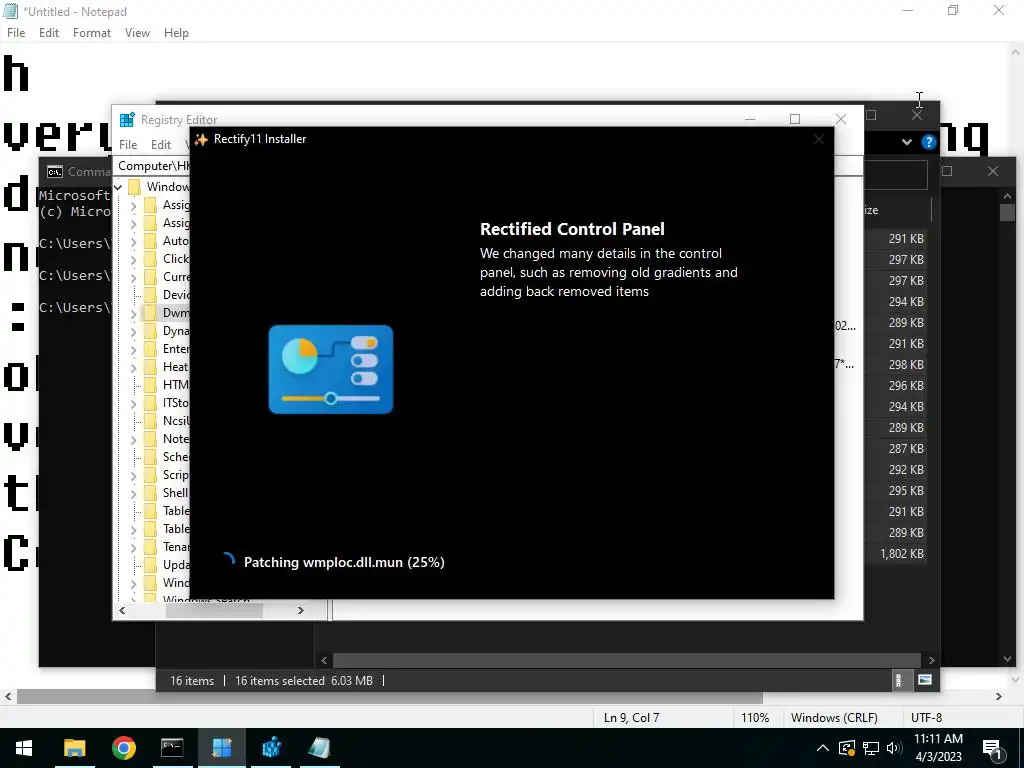Open the network tray icon
The width and height of the screenshot is (1024, 768).
coord(871,748)
